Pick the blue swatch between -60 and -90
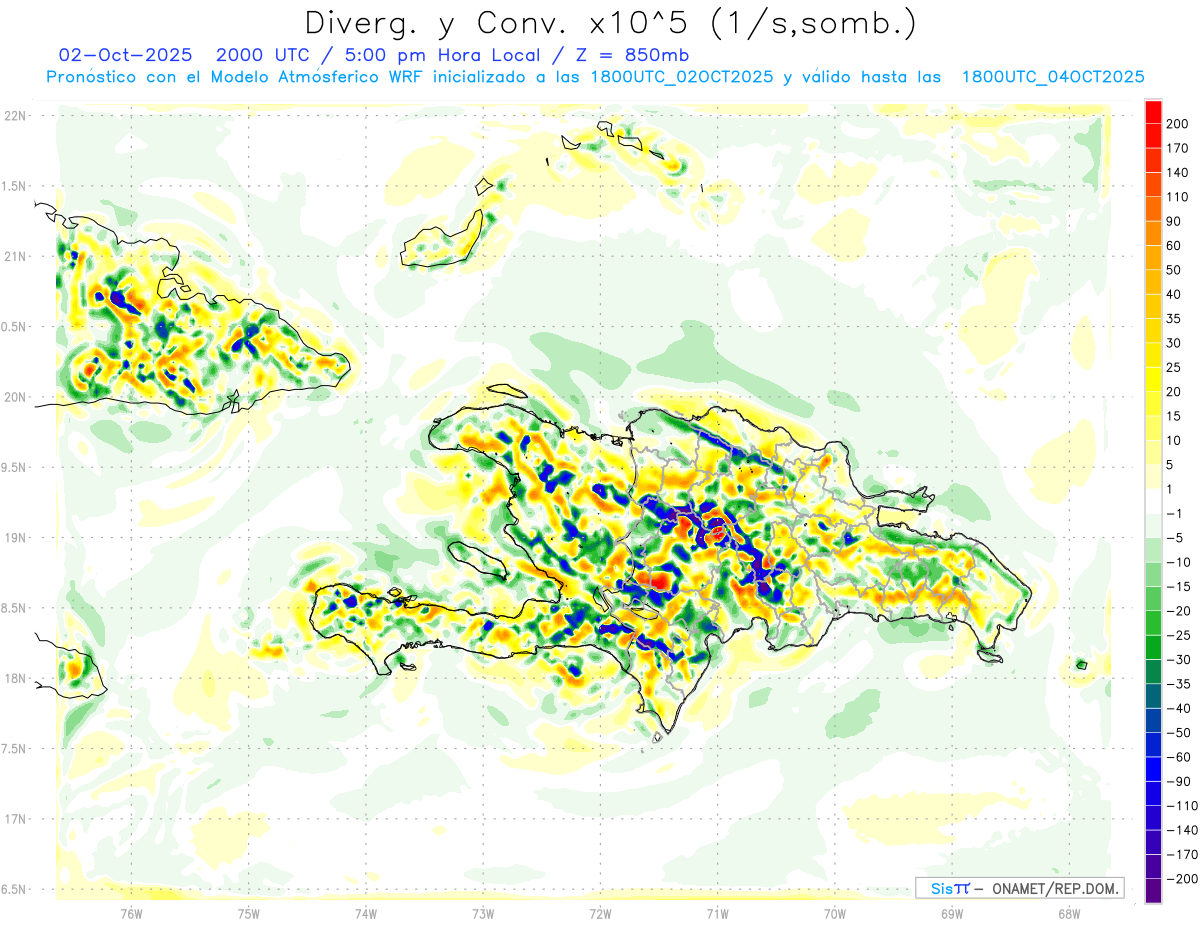1200x927 pixels. [1153, 769]
